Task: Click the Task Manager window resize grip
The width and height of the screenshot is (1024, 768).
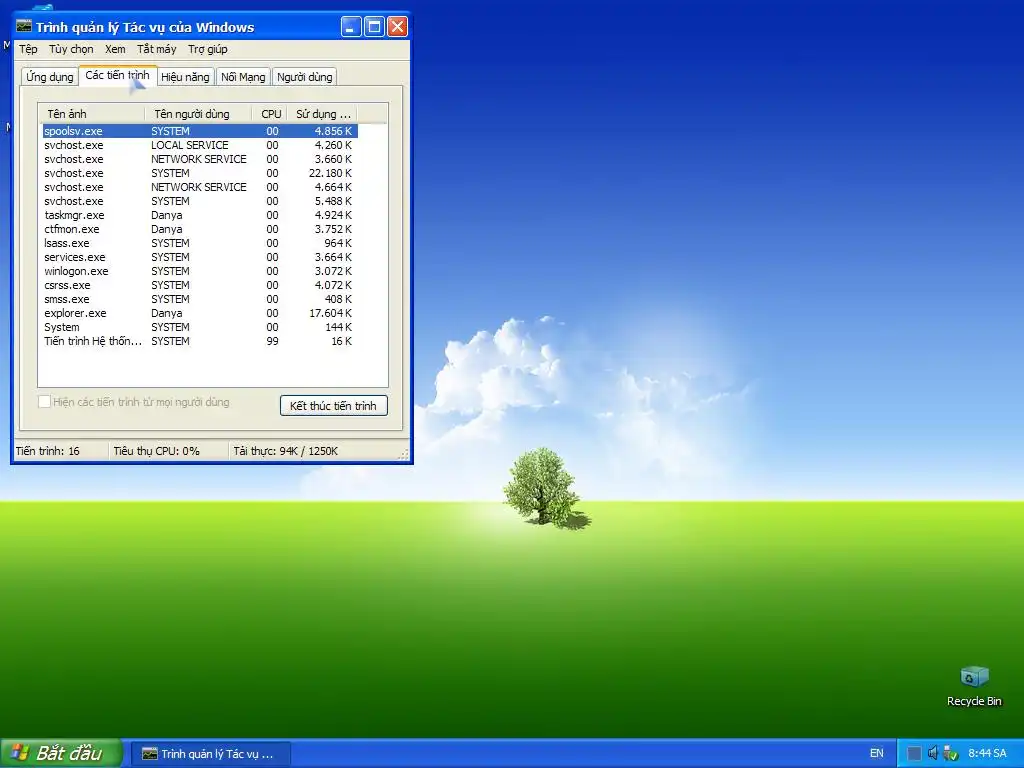Action: point(404,455)
